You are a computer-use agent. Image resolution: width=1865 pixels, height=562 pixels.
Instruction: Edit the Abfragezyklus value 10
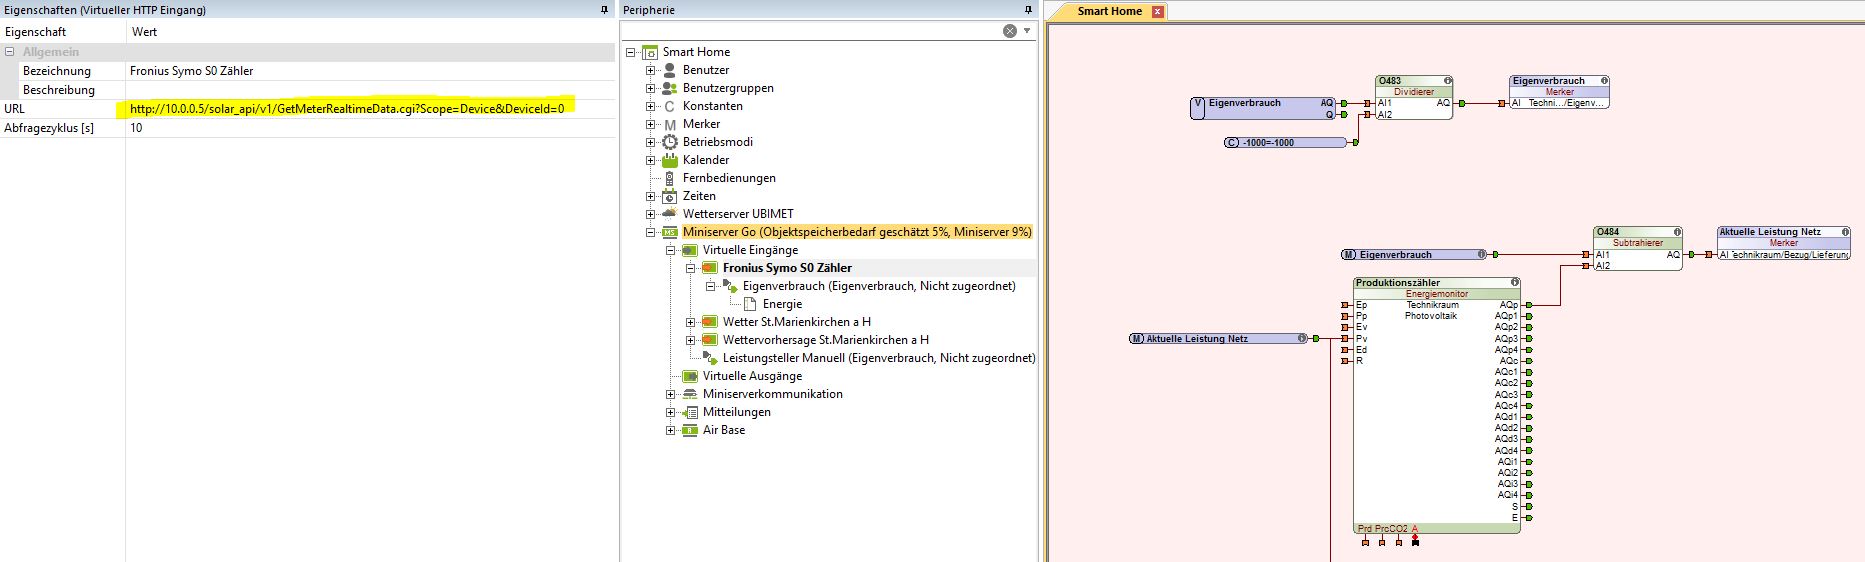click(x=370, y=128)
